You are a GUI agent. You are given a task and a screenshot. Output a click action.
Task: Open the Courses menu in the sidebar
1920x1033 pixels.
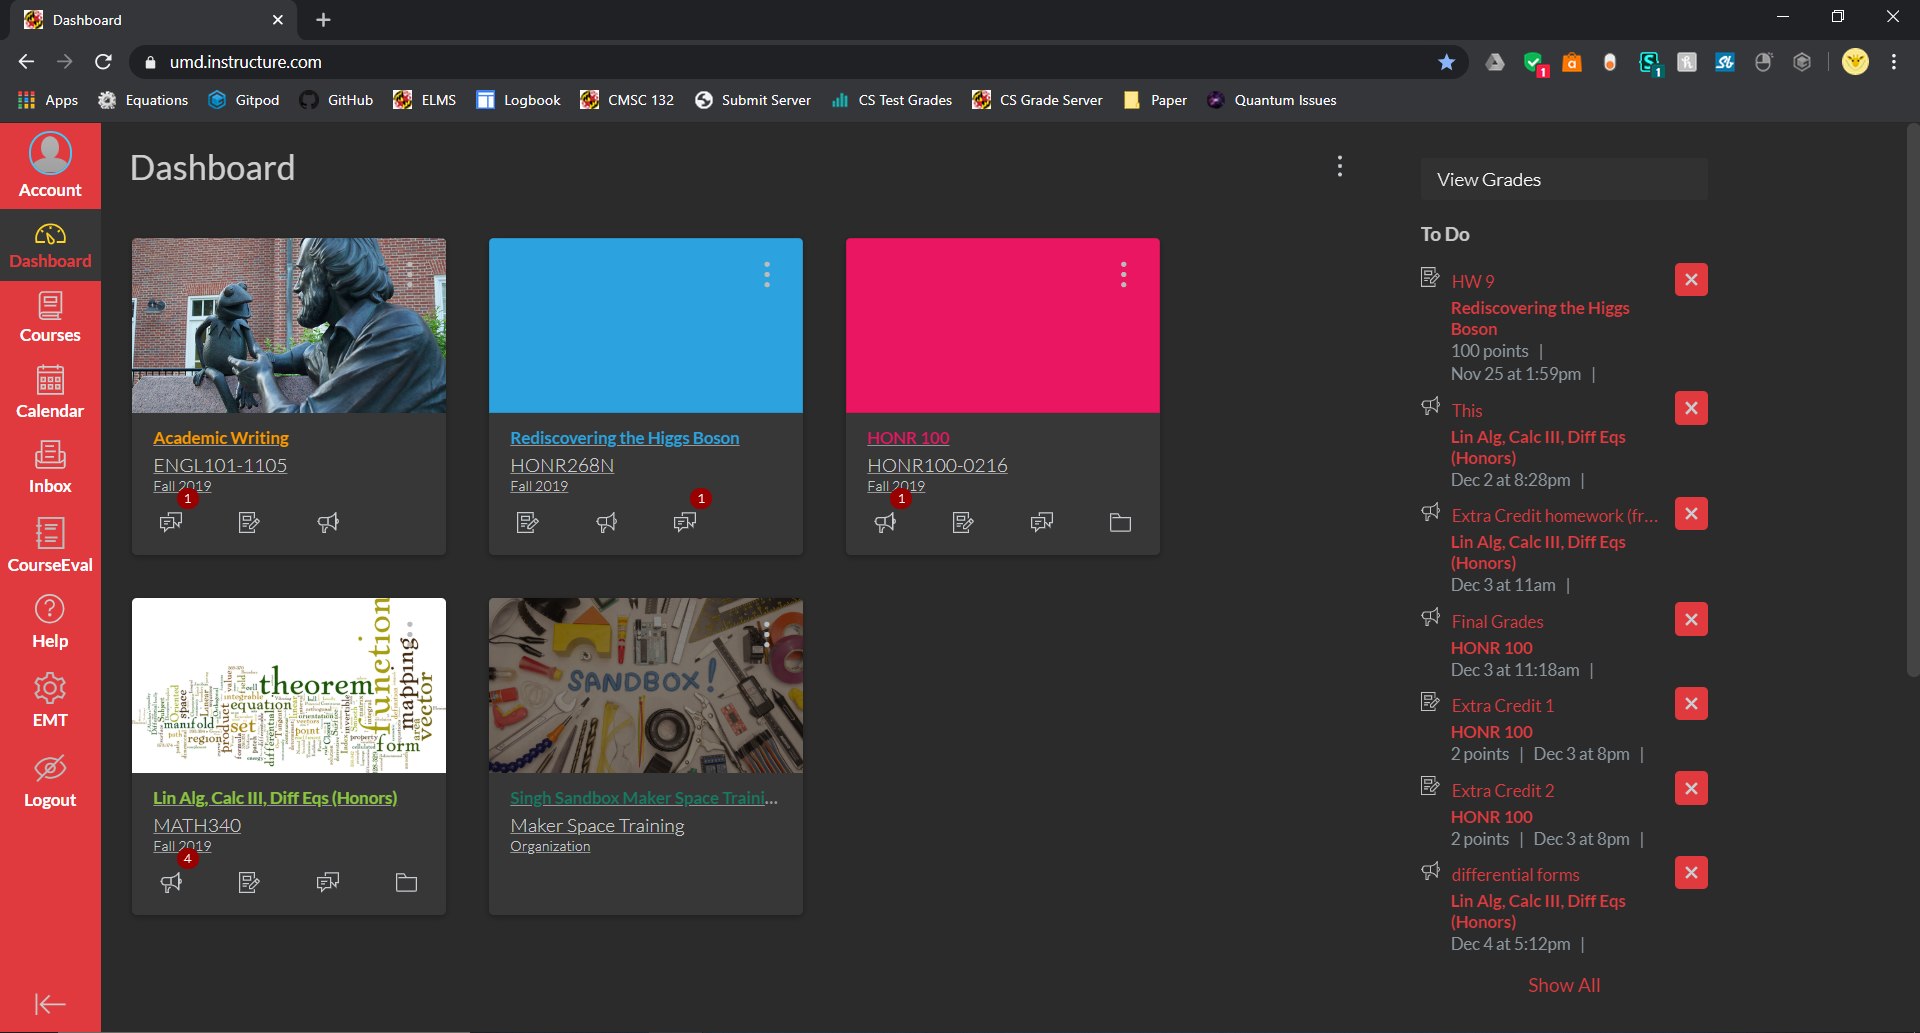click(50, 316)
